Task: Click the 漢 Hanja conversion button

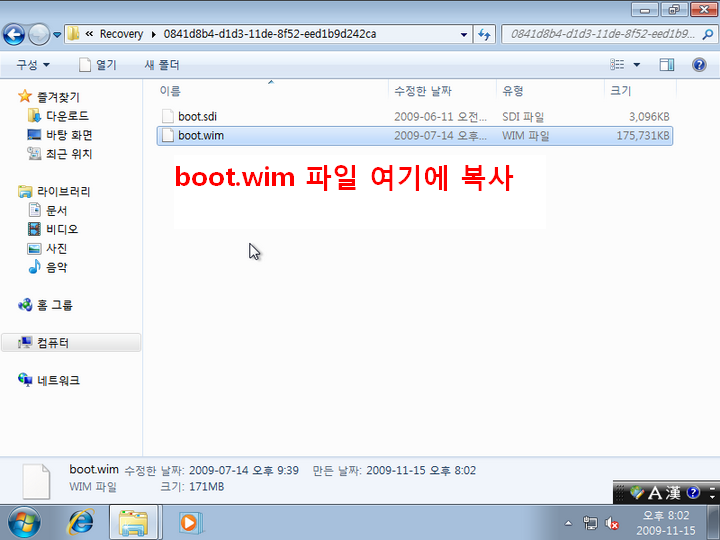Action: pyautogui.click(x=673, y=493)
